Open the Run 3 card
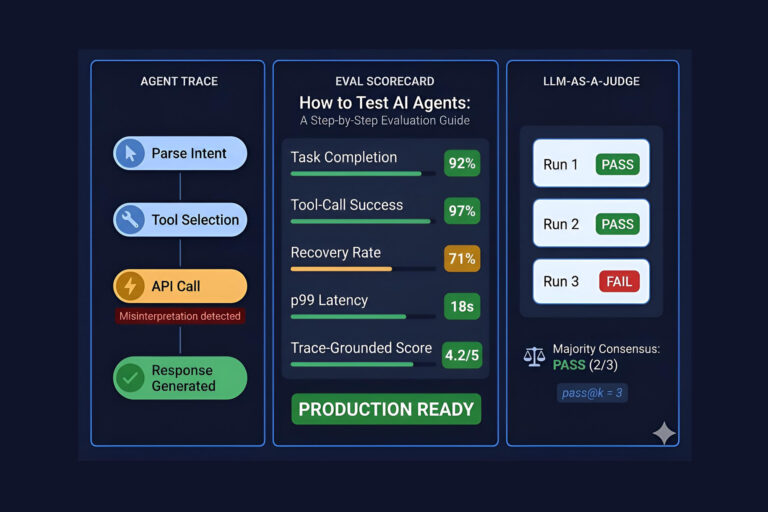This screenshot has height=512, width=768. pos(591,281)
